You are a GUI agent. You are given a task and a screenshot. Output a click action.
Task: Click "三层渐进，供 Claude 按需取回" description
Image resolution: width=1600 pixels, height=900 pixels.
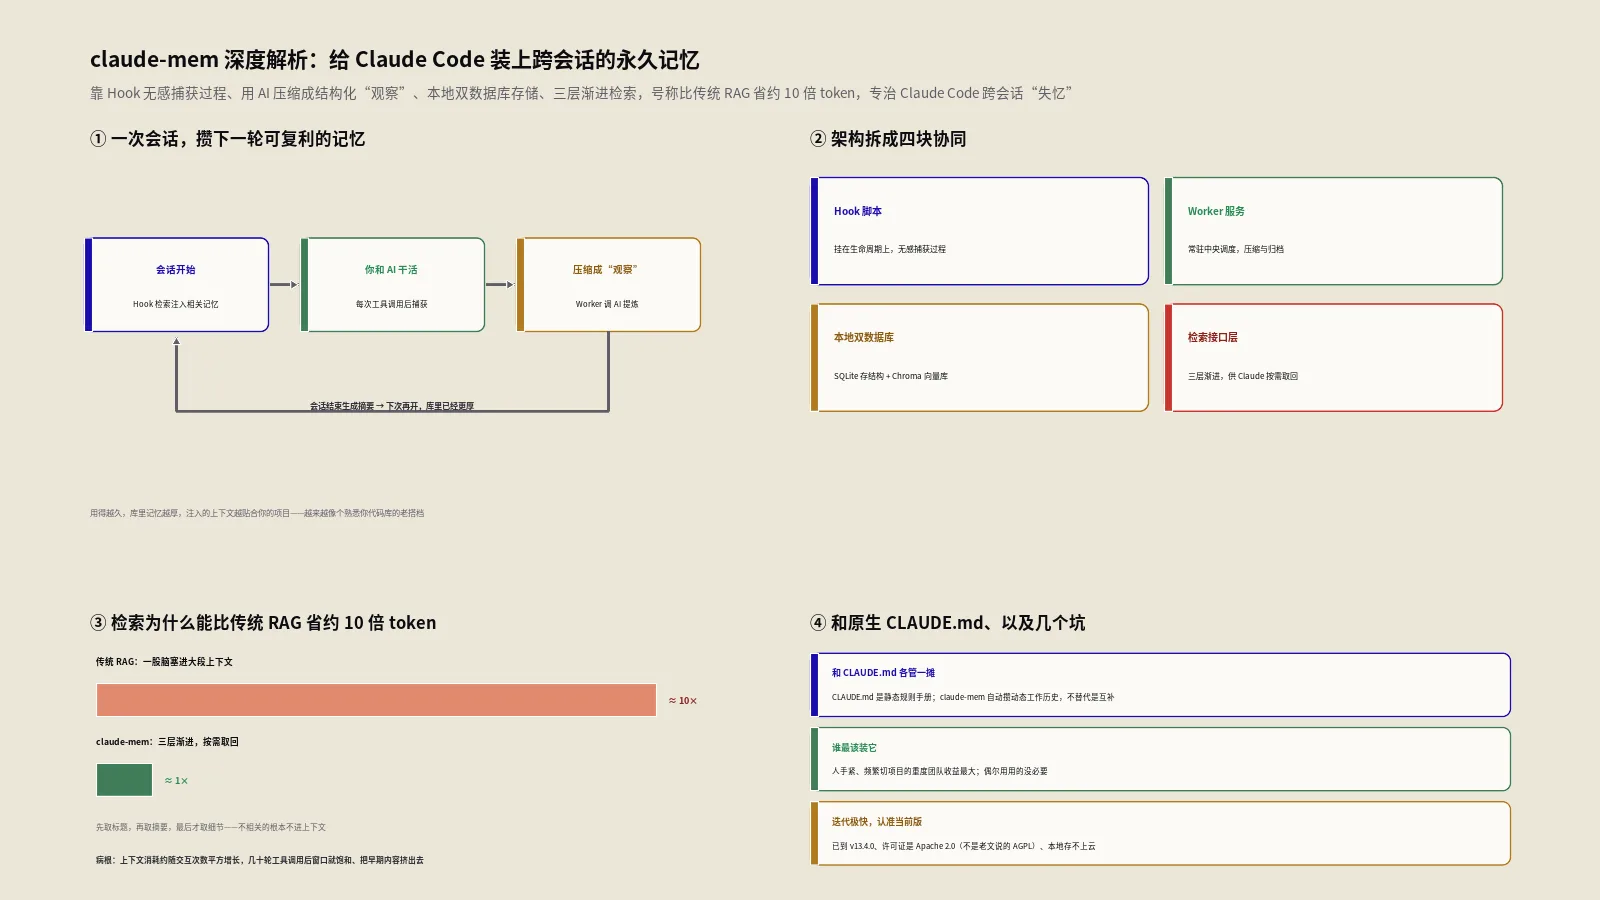coord(1243,376)
